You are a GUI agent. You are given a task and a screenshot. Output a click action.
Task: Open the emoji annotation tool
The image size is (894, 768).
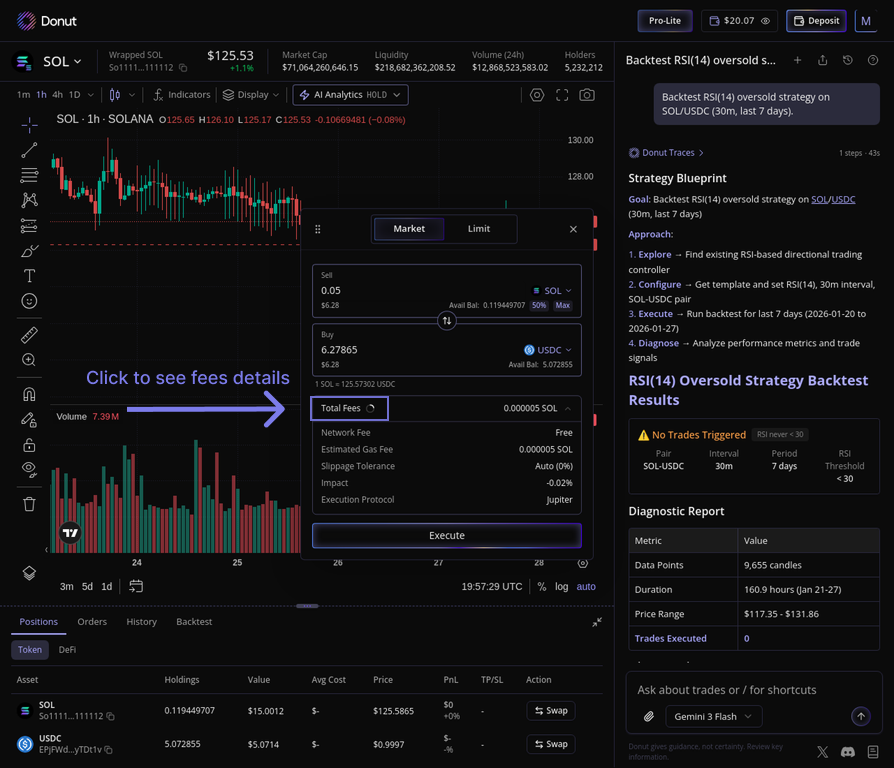(x=28, y=301)
